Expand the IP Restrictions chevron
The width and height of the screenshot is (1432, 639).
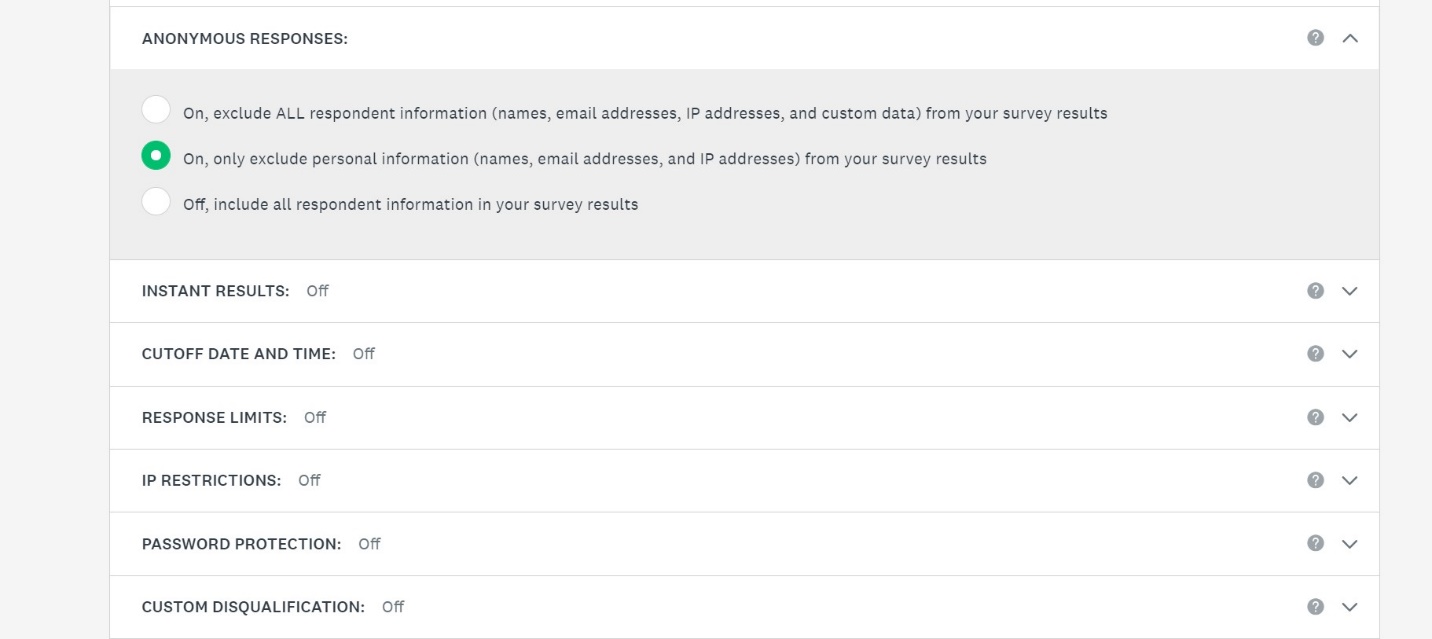pyautogui.click(x=1350, y=480)
